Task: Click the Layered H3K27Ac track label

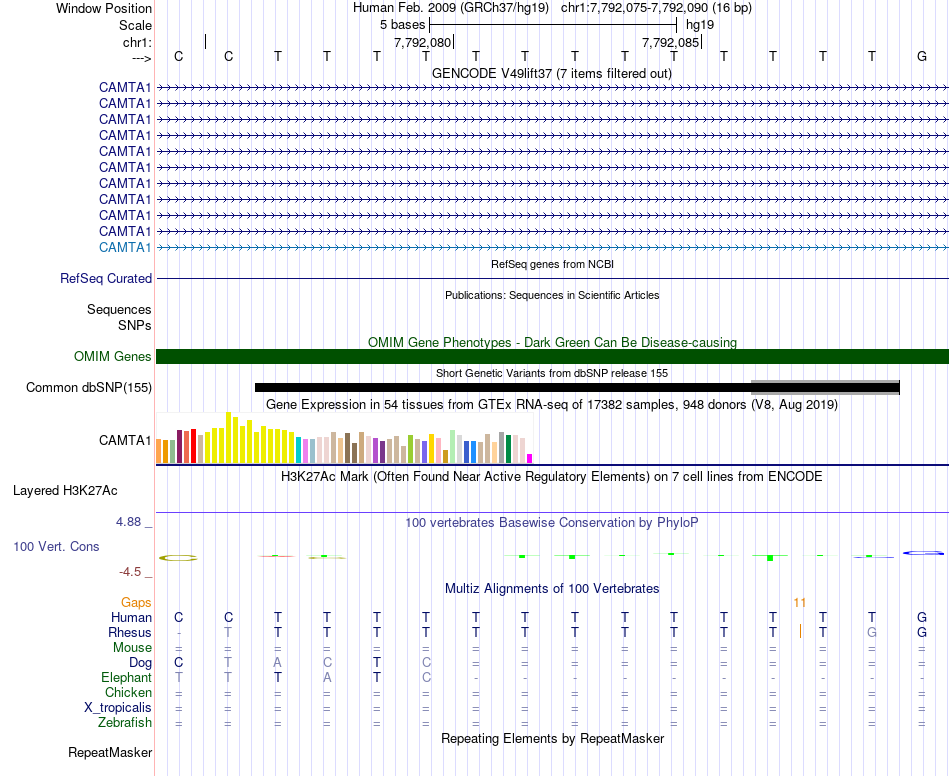Action: tap(65, 491)
